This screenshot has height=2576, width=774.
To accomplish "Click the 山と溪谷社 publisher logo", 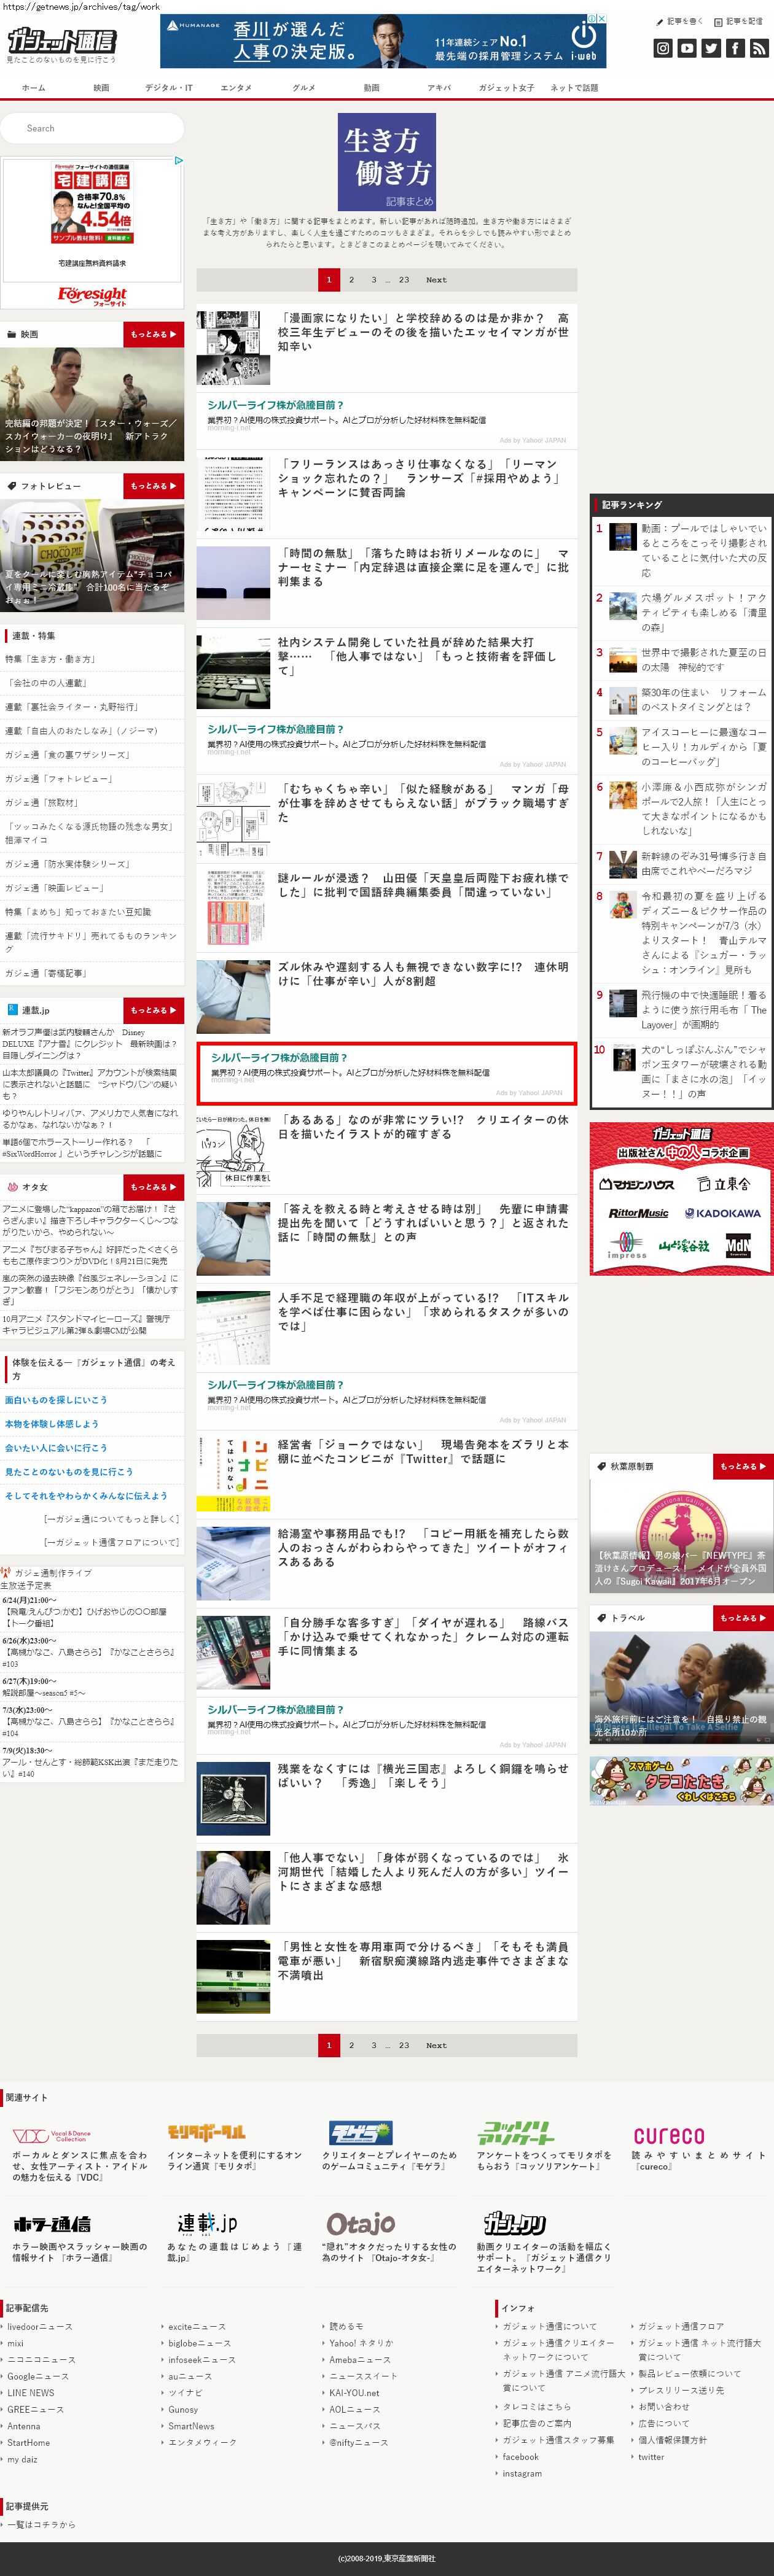I will point(684,1246).
